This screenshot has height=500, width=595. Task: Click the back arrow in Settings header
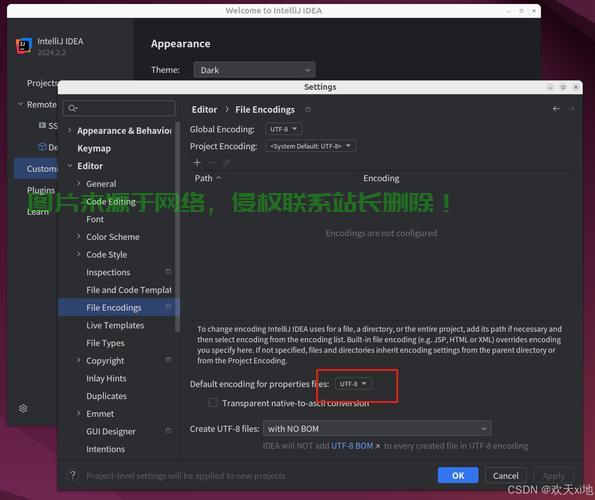coord(556,109)
